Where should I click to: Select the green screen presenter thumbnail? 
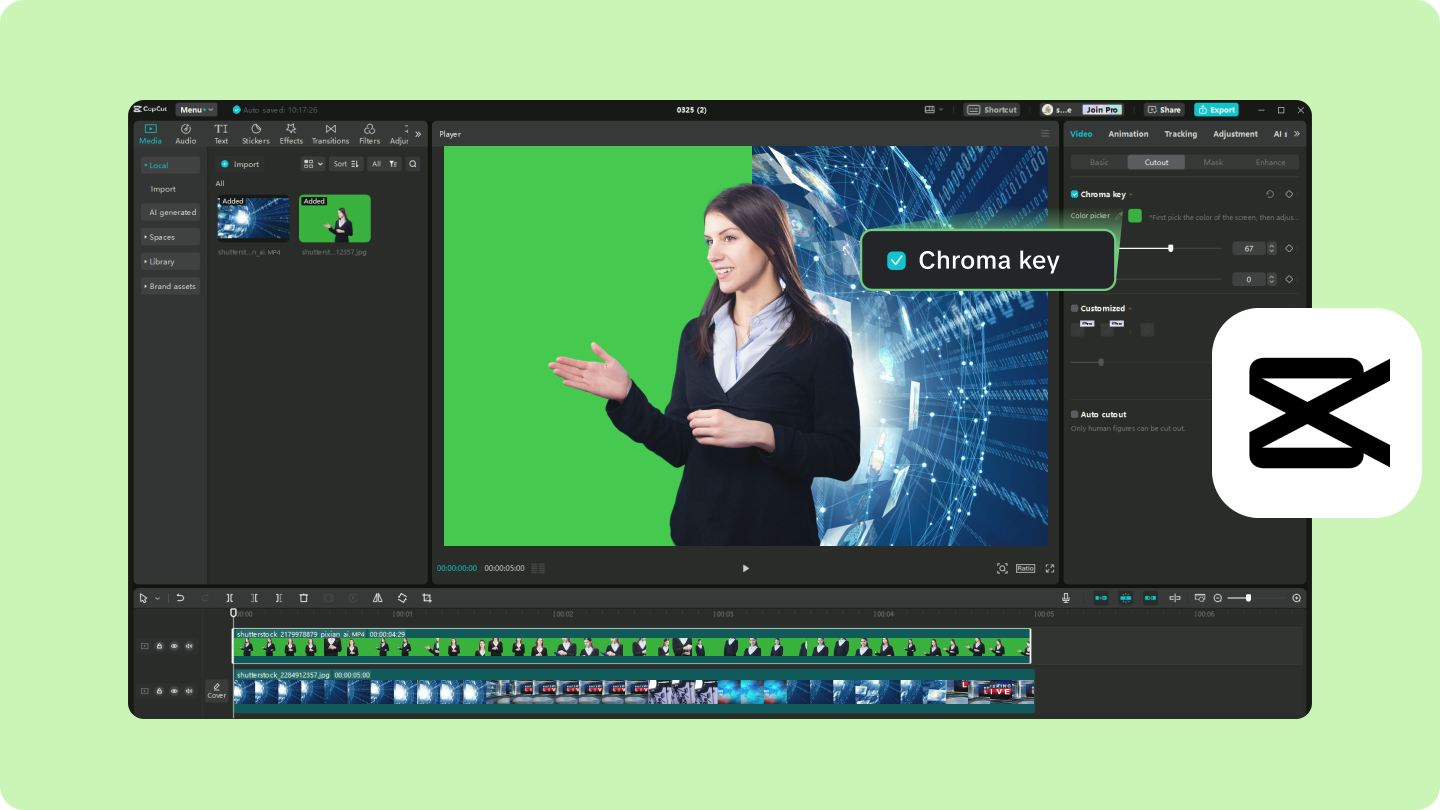[335, 218]
